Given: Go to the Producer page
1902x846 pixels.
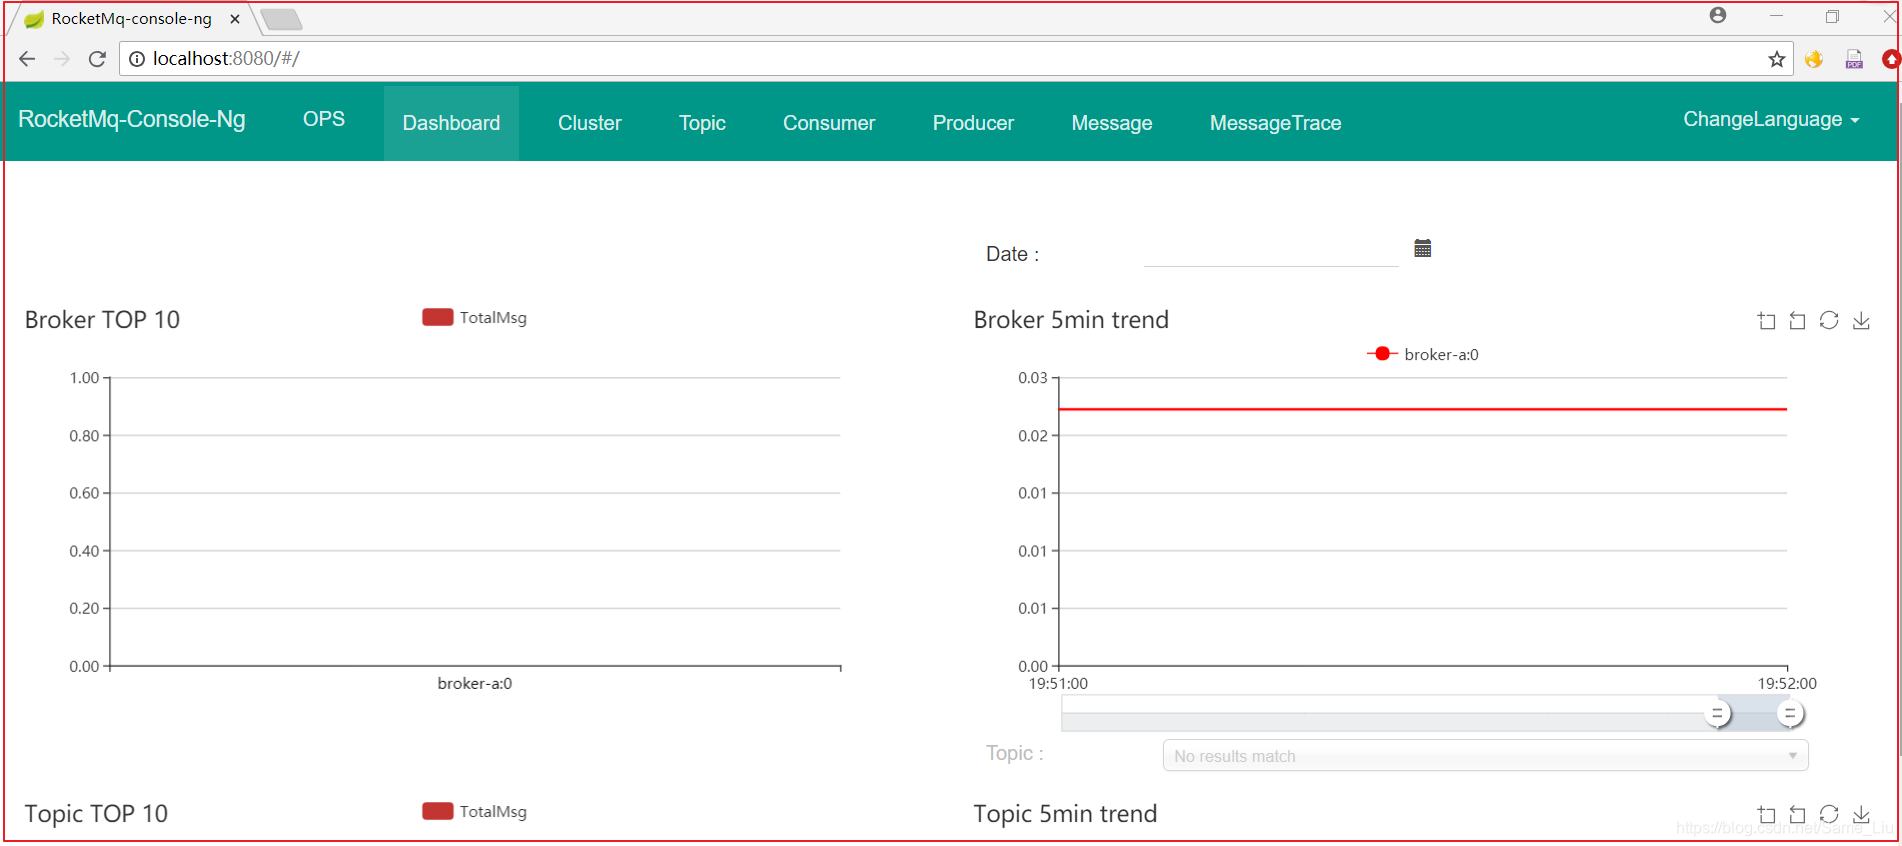Looking at the screenshot, I should 973,123.
